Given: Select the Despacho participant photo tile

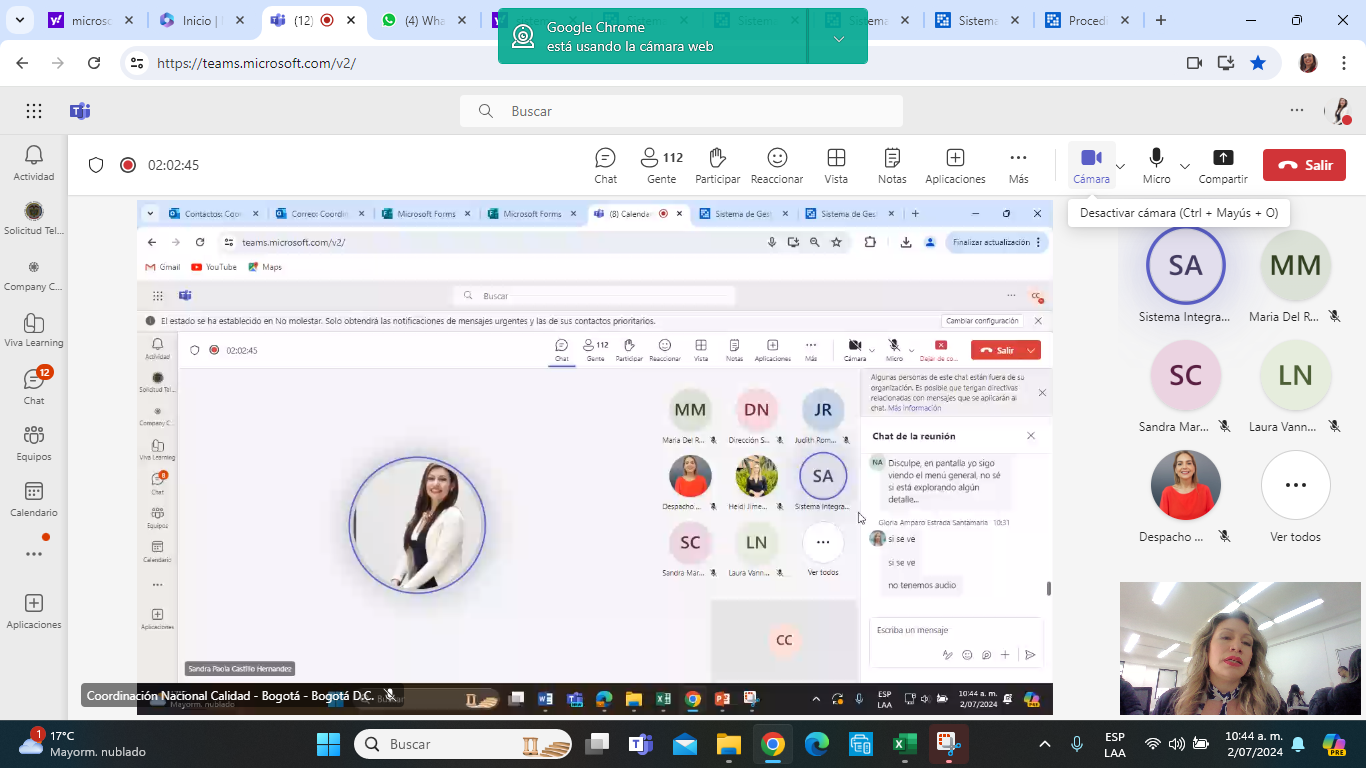Looking at the screenshot, I should [1185, 498].
